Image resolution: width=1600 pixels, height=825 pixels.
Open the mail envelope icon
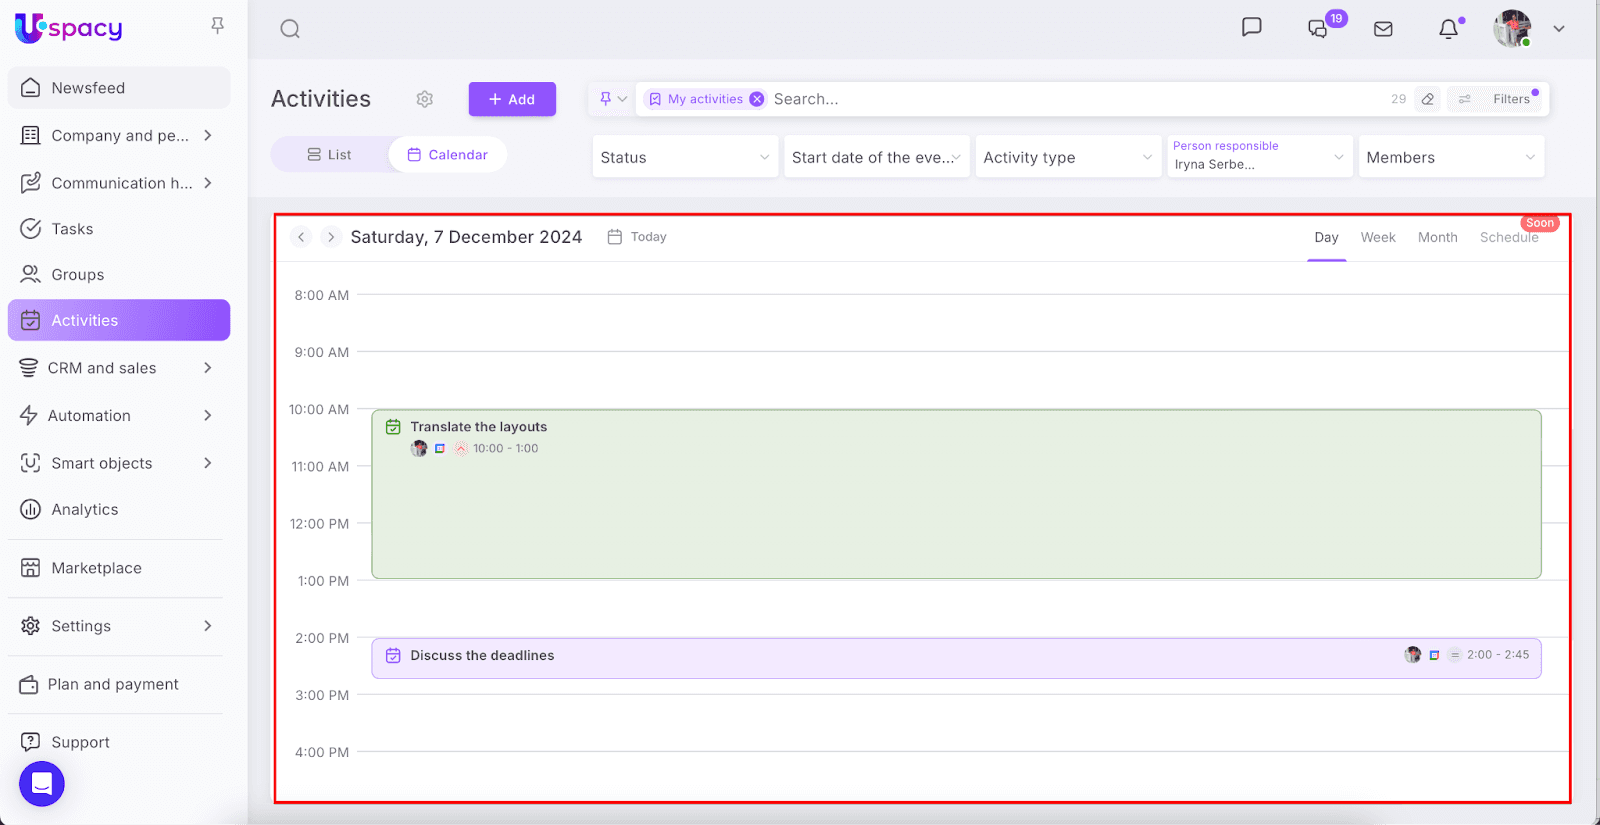[x=1383, y=29]
